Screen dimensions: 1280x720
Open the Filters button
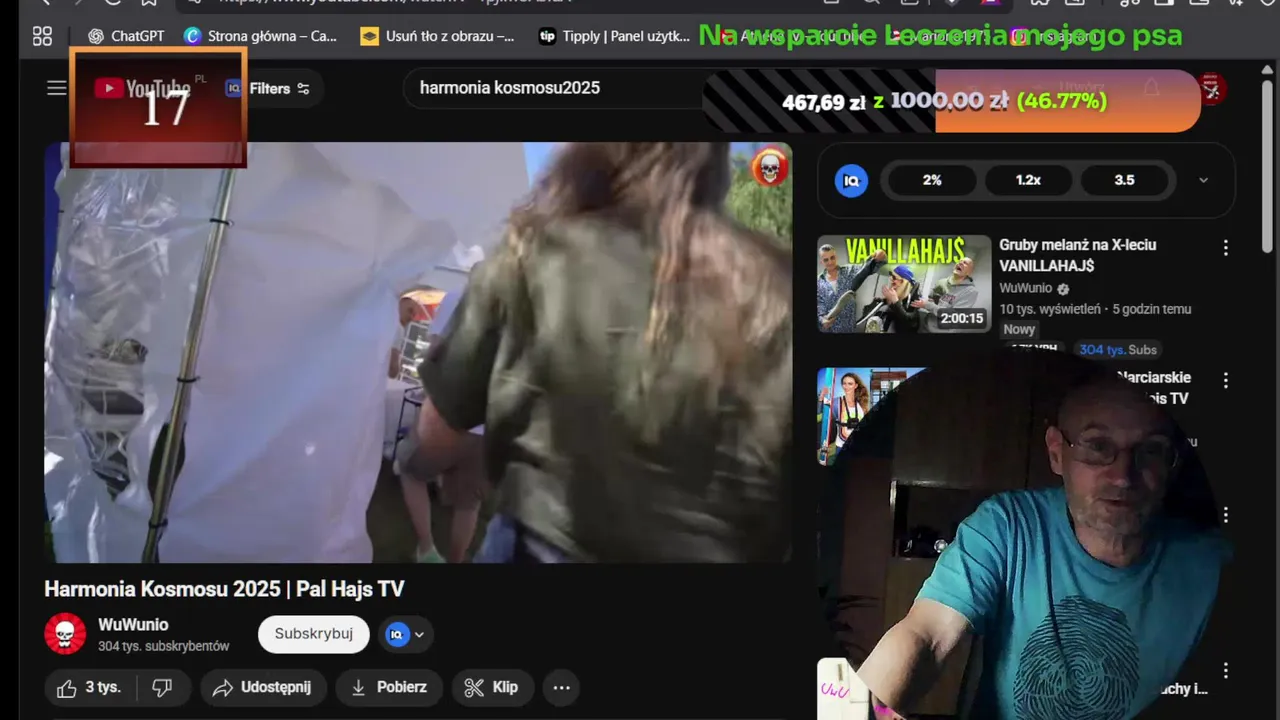[279, 88]
